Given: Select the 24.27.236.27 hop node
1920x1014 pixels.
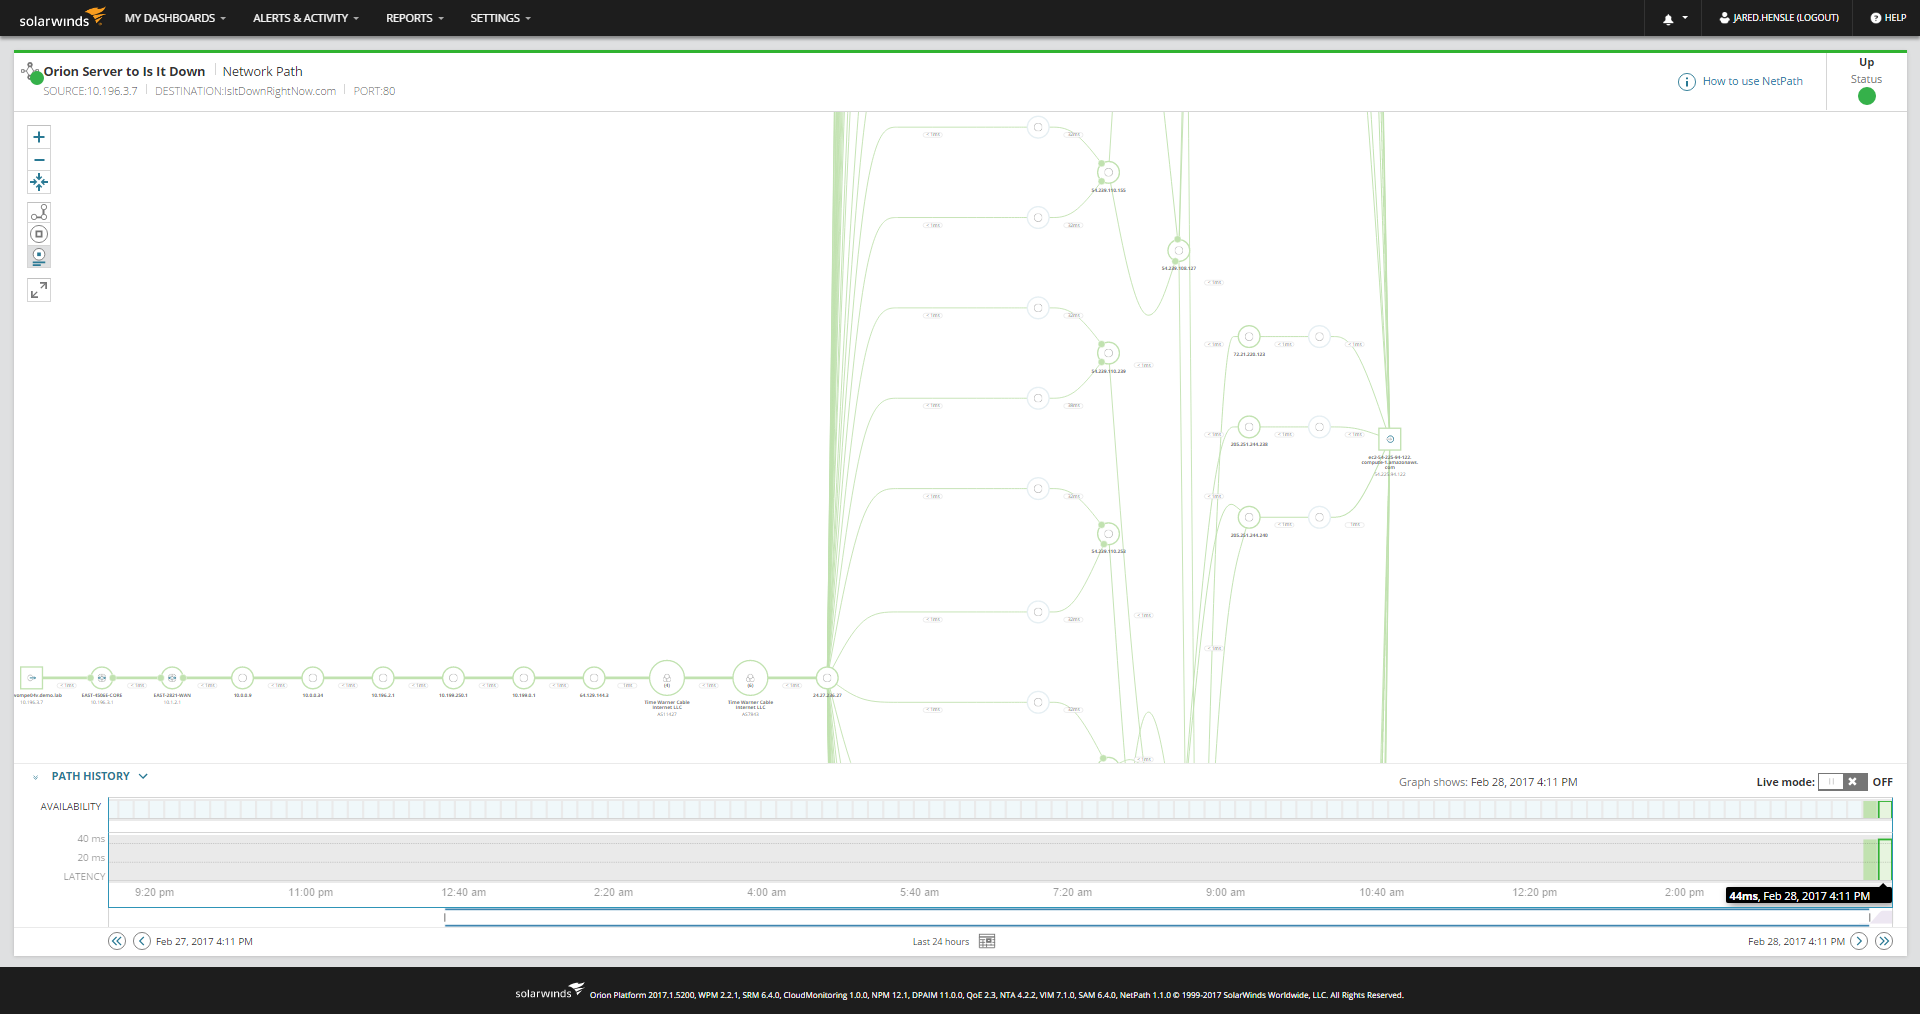Looking at the screenshot, I should click(827, 678).
